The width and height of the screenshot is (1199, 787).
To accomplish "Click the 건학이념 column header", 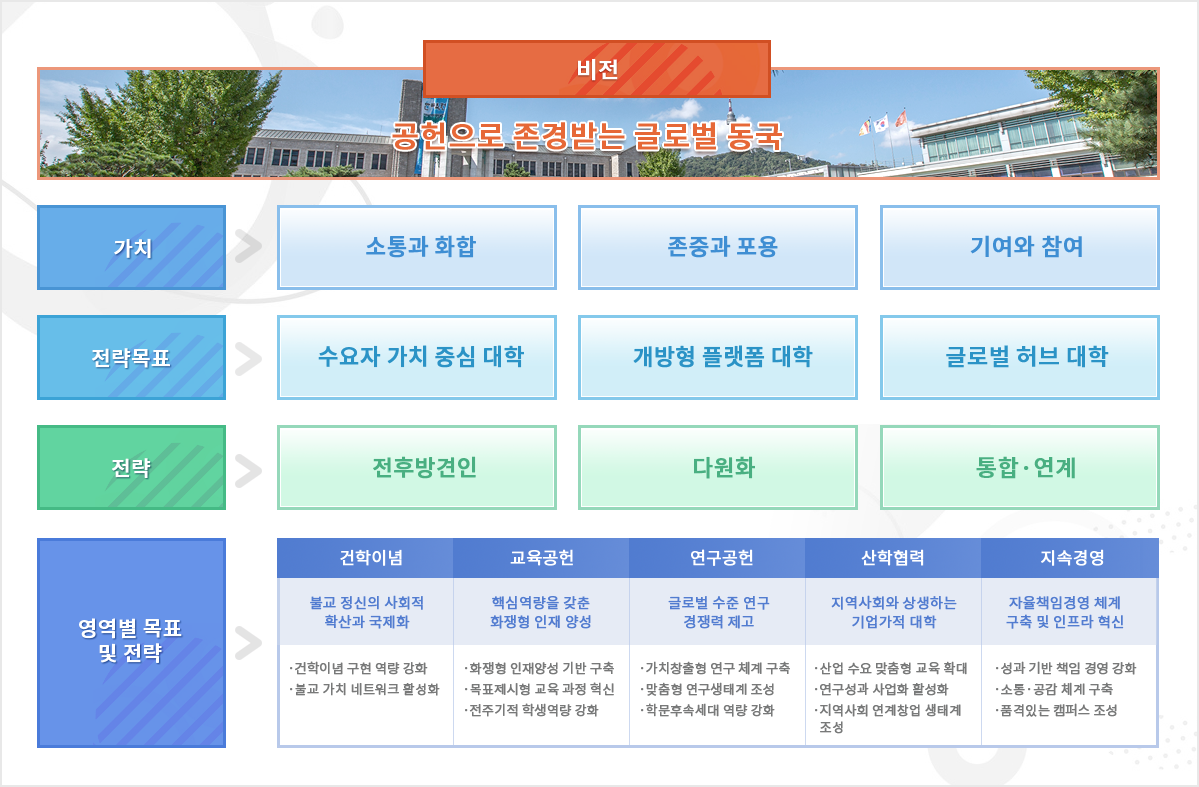I will [366, 558].
